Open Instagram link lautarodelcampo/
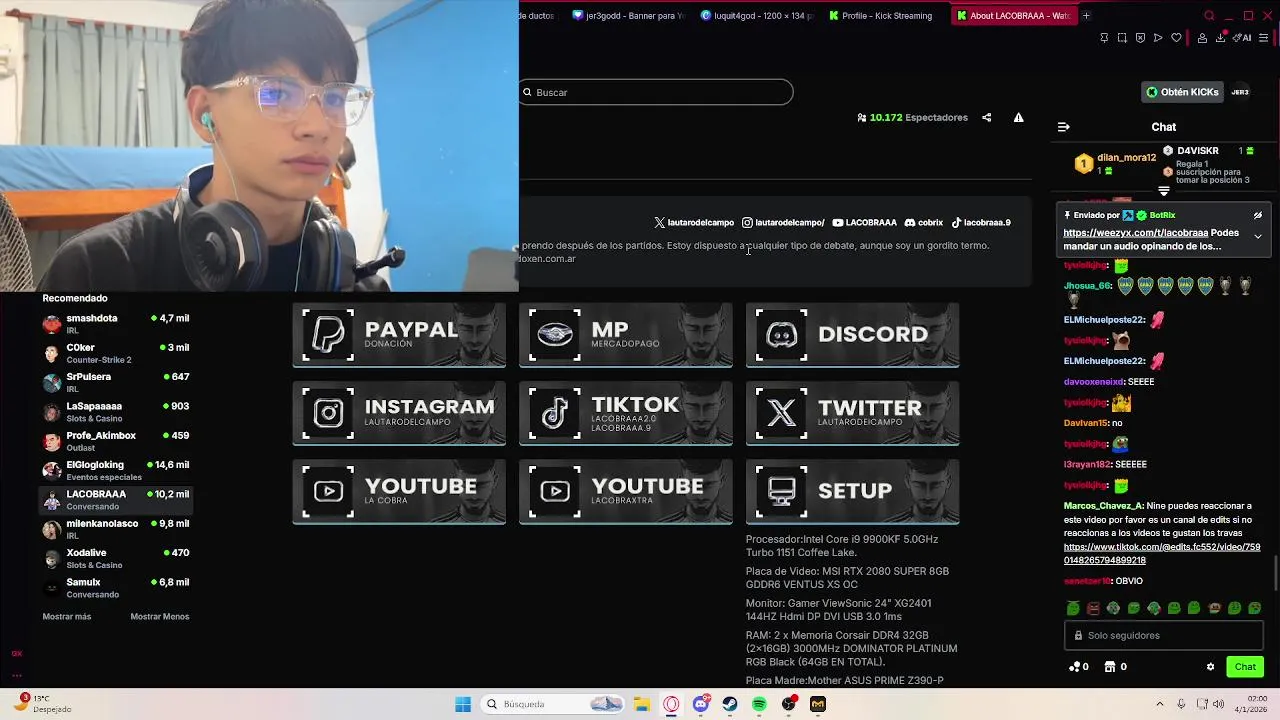Image resolution: width=1280 pixels, height=720 pixels. [x=783, y=223]
